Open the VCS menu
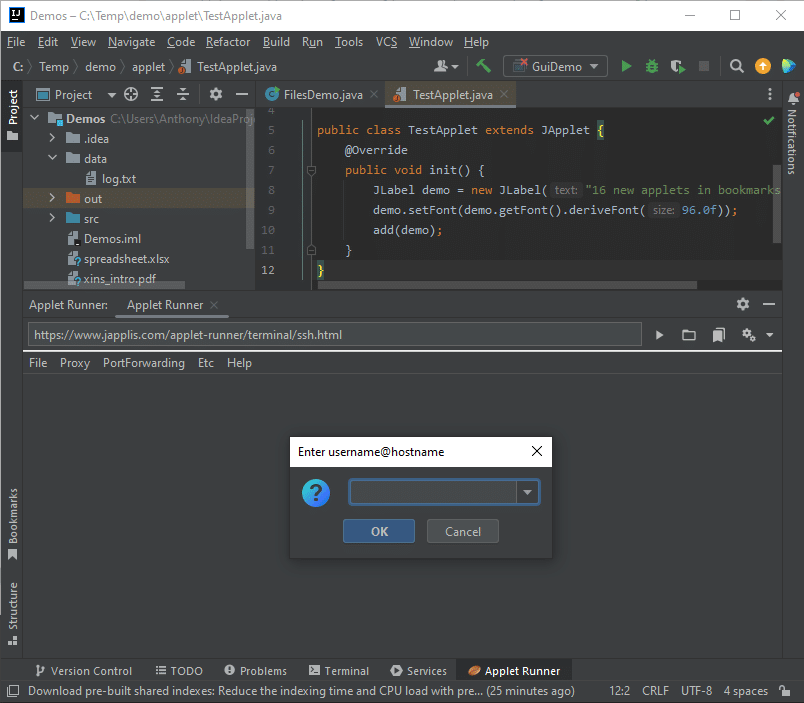Viewport: 804px width, 703px height. click(386, 42)
